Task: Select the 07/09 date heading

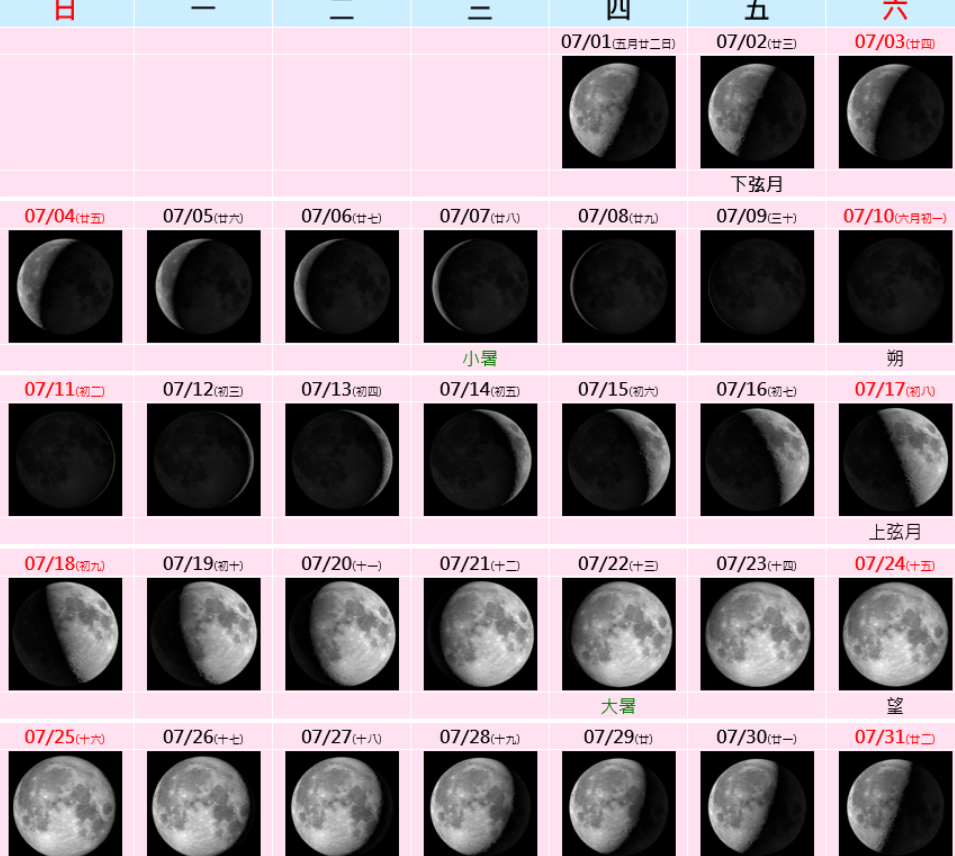Action: click(x=756, y=216)
